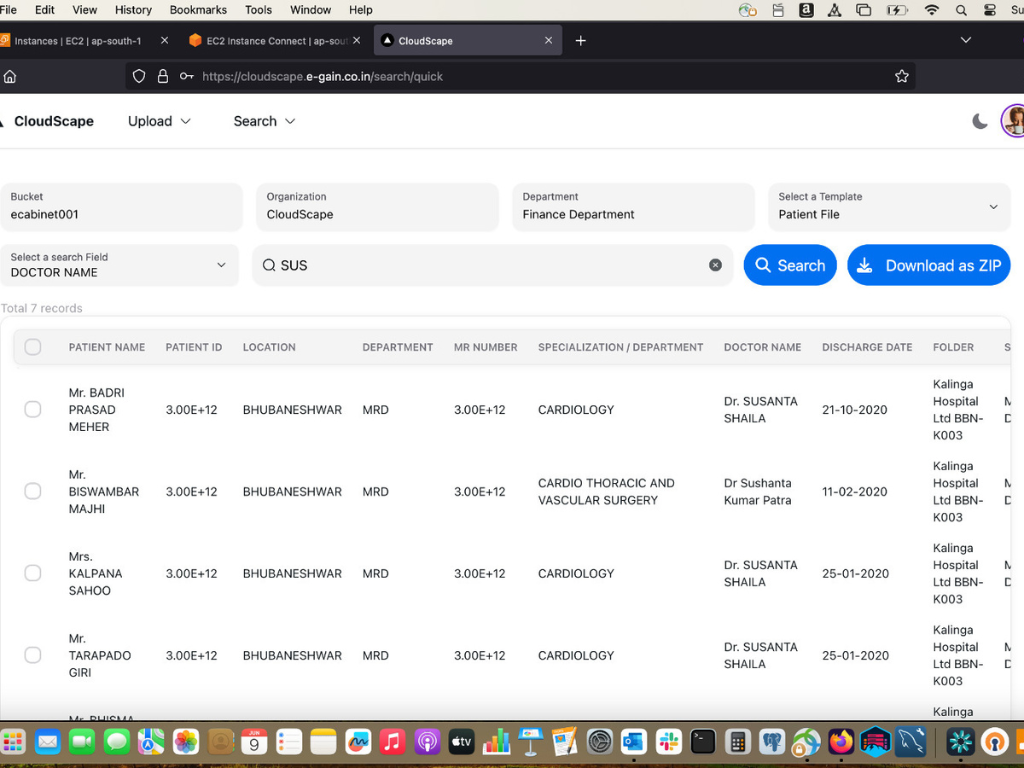This screenshot has height=768, width=1024.
Task: Click the Download as ZIP button
Action: coord(929,265)
